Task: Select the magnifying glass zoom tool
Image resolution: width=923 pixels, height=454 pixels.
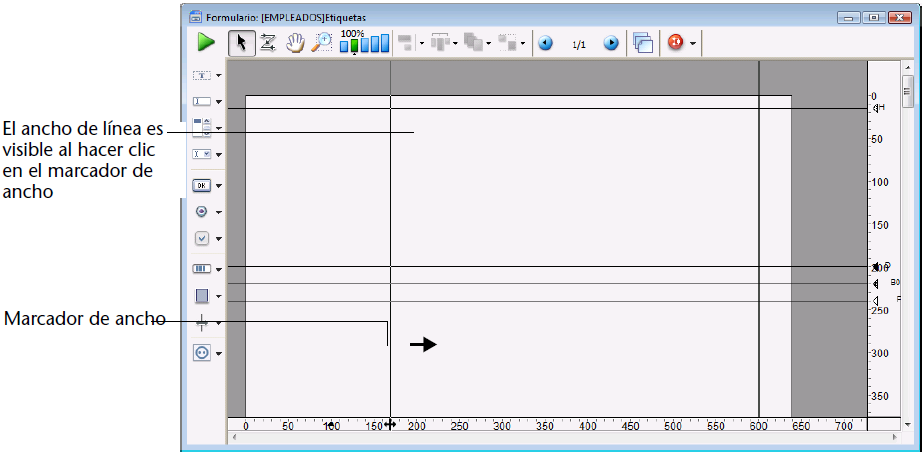Action: click(x=322, y=43)
